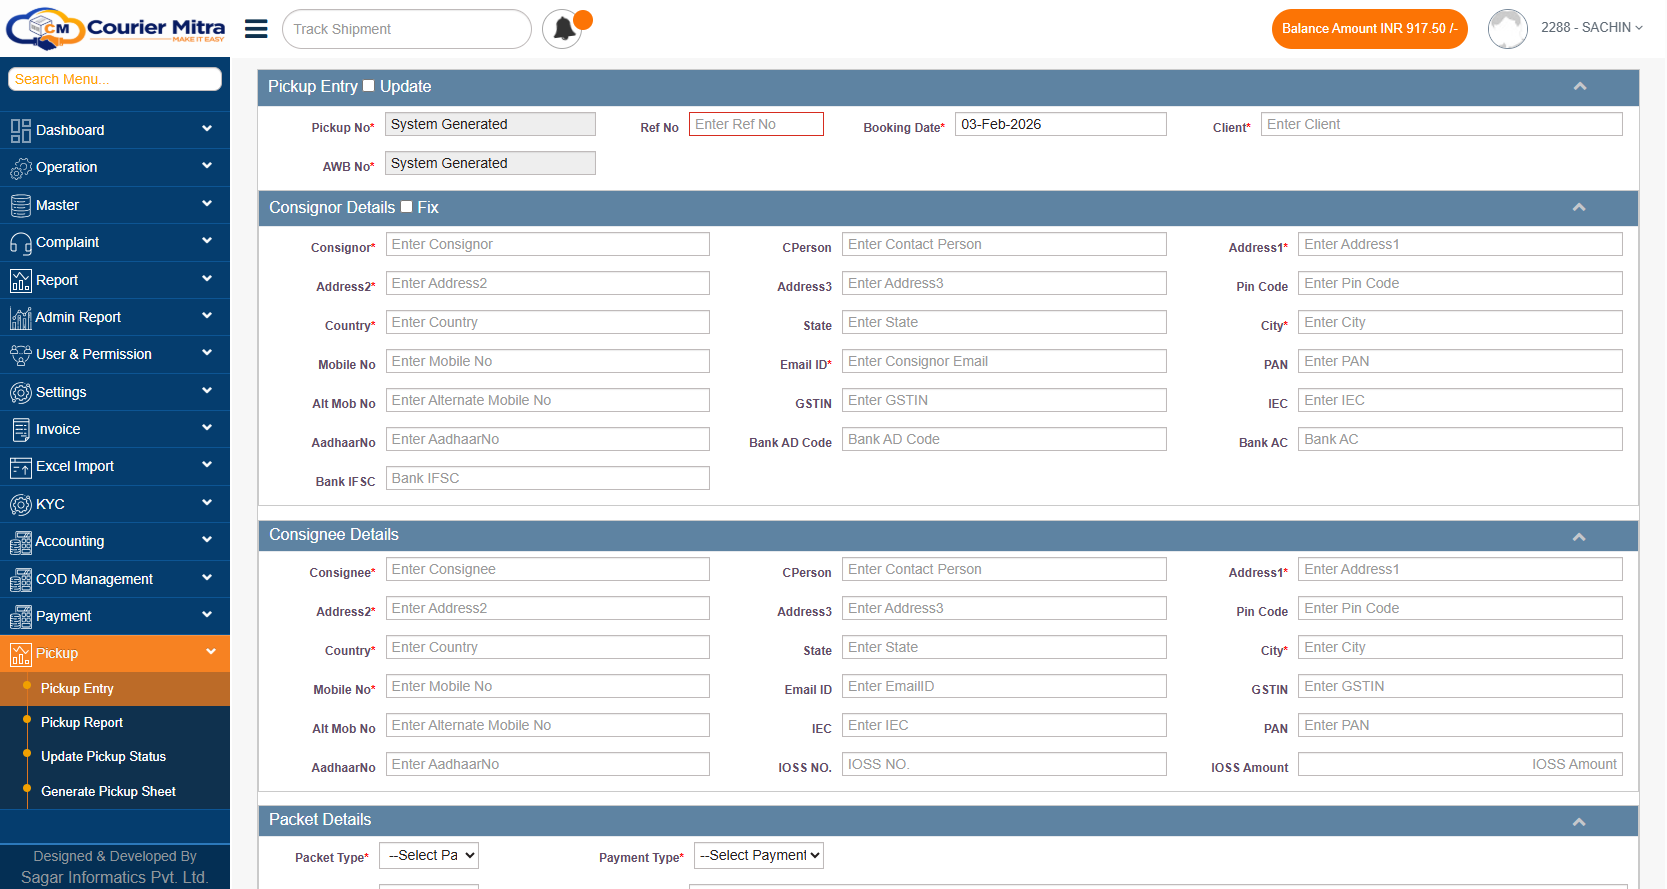Screen dimensions: 1667x889
Task: Click the KYC sidebar icon
Action: pyautogui.click(x=20, y=505)
